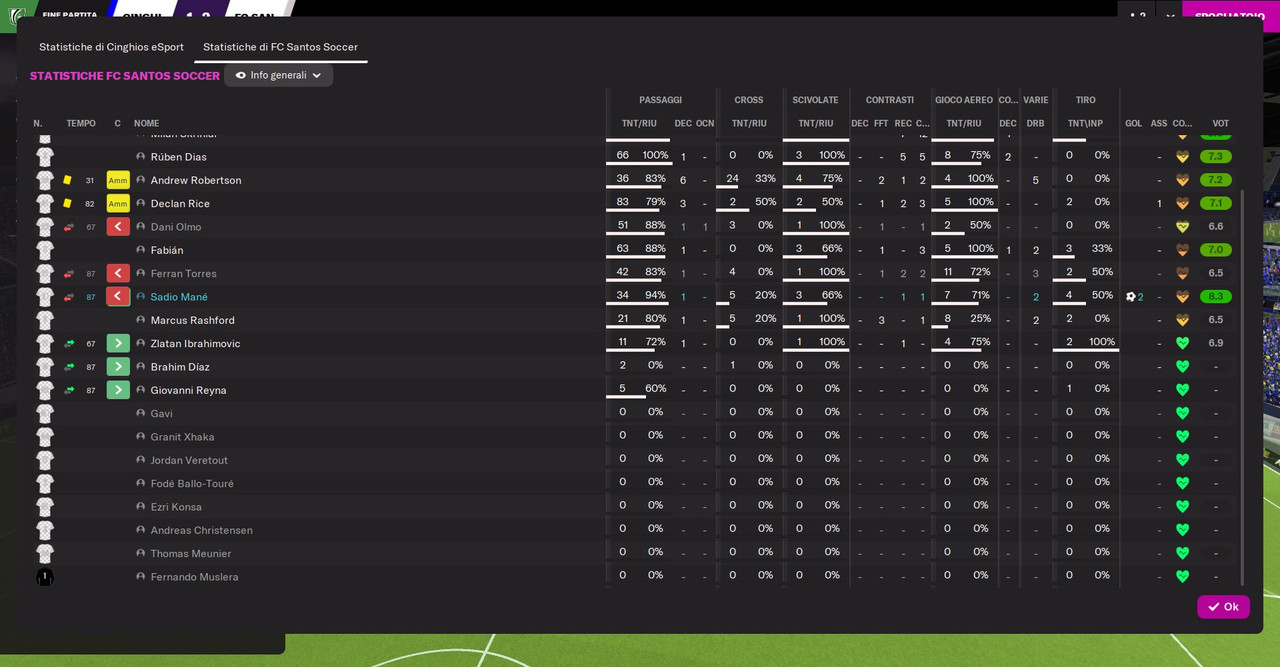The width and height of the screenshot is (1280, 667).
Task: Click the profile icon beside Rúben Dias
Action: pos(141,157)
